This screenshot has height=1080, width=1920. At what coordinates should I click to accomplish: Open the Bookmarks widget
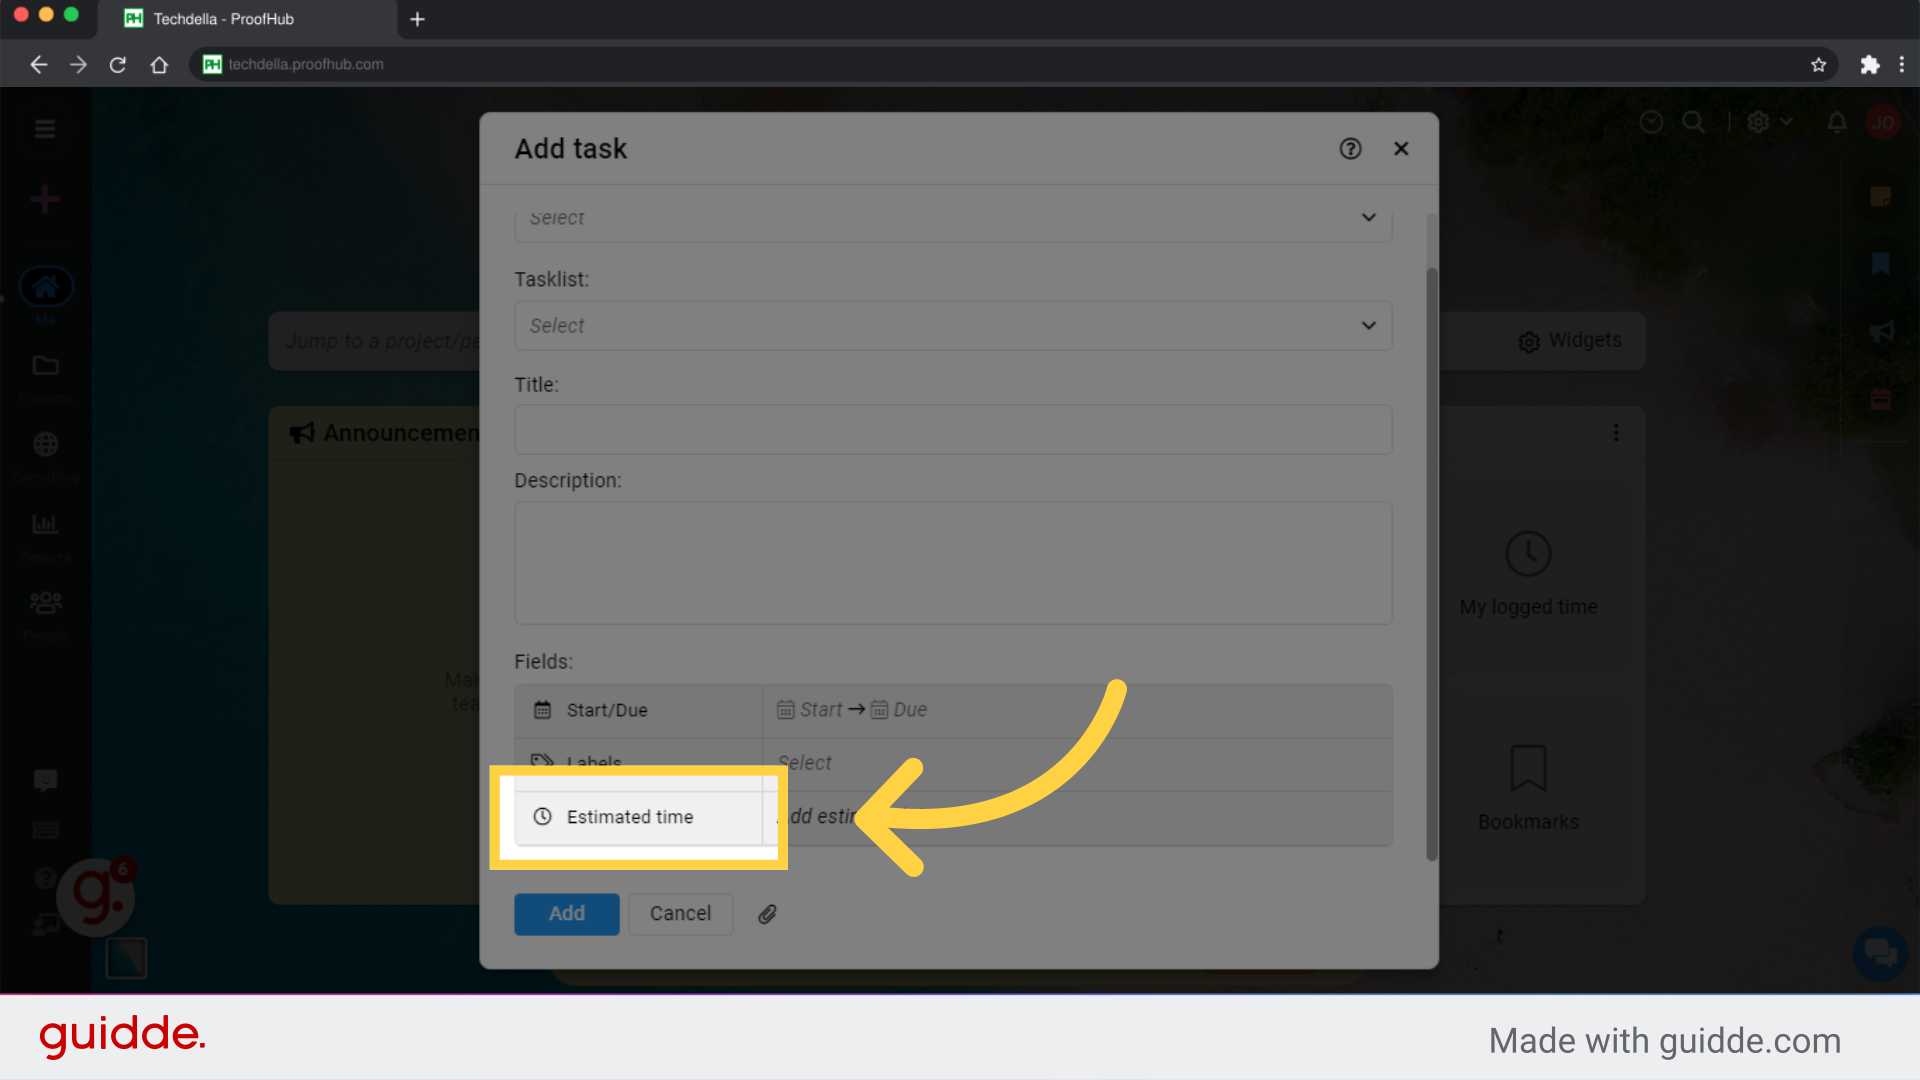1528,788
